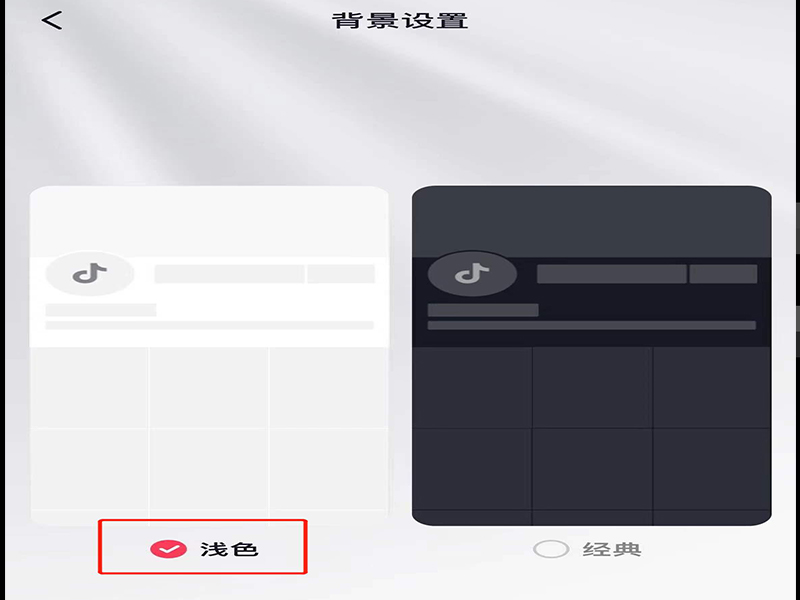The height and width of the screenshot is (600, 800).
Task: Click thin full-width bio line in light preview
Action: point(210,326)
